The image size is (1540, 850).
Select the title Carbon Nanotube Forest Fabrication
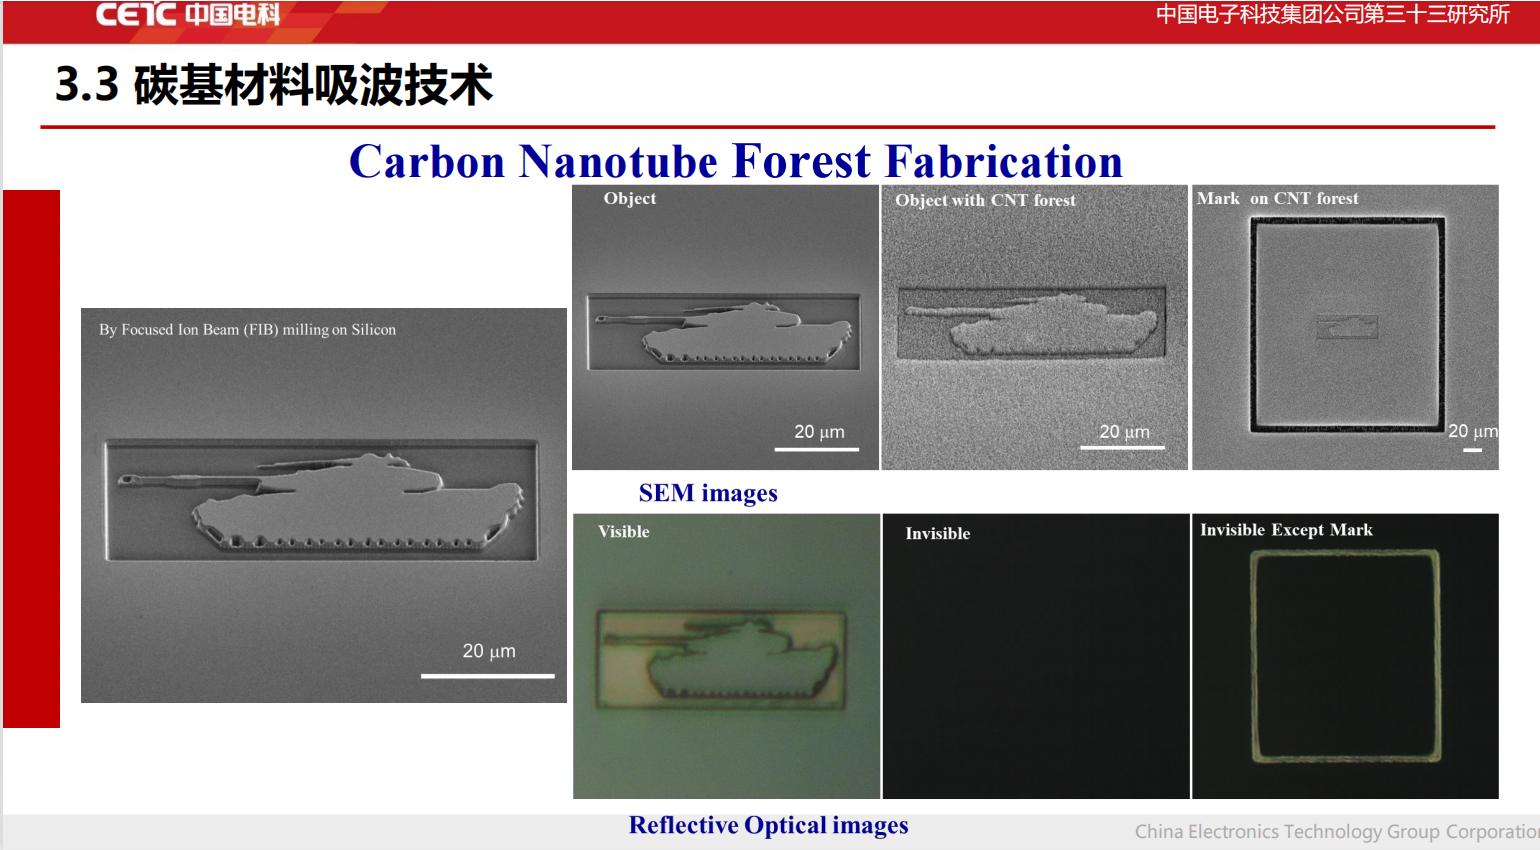pyautogui.click(x=736, y=161)
